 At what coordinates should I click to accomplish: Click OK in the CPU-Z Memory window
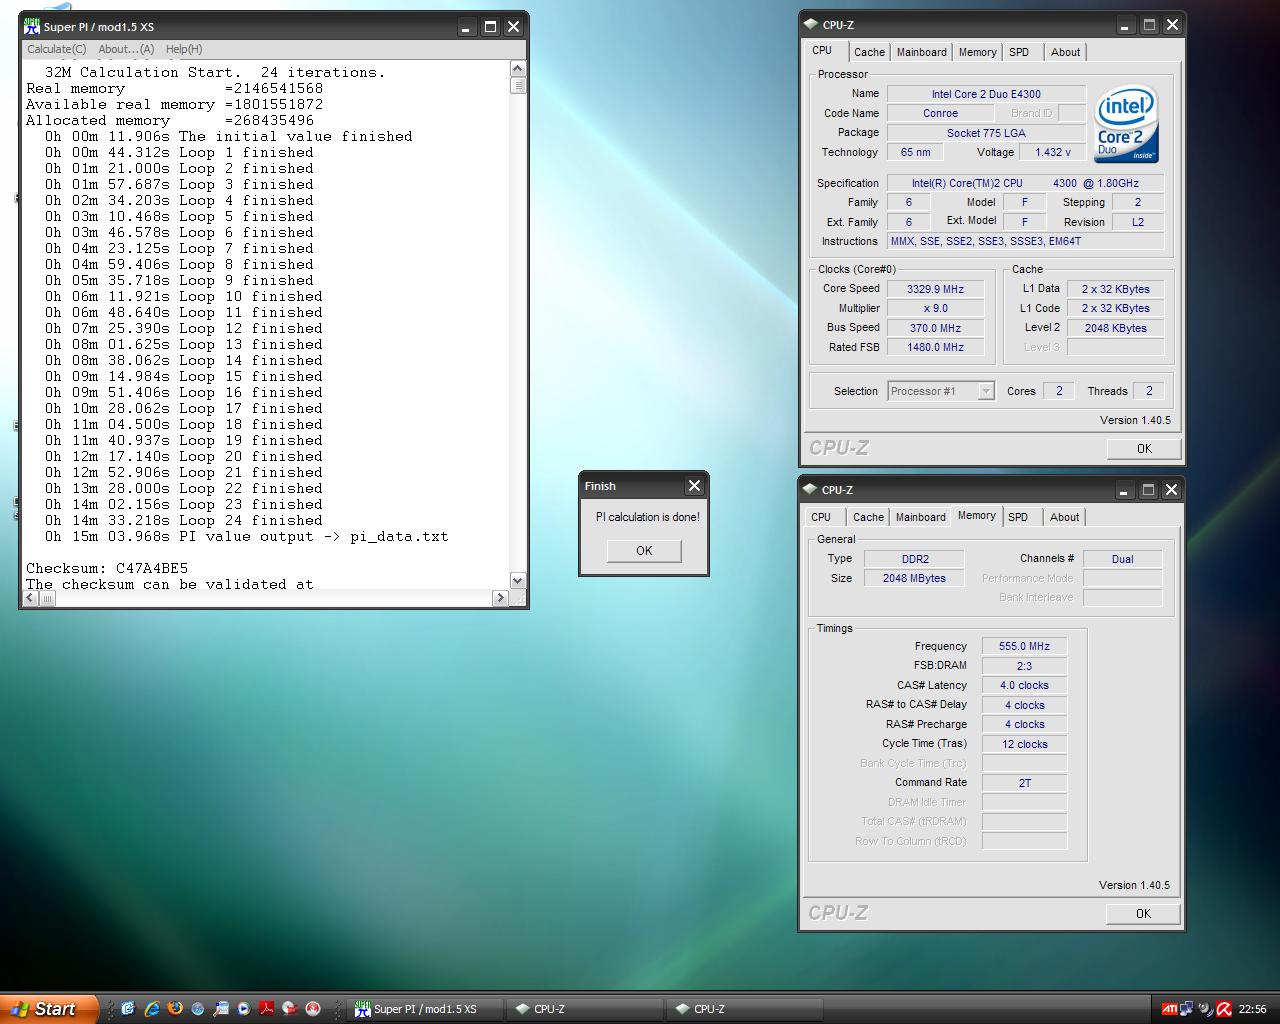click(1143, 914)
